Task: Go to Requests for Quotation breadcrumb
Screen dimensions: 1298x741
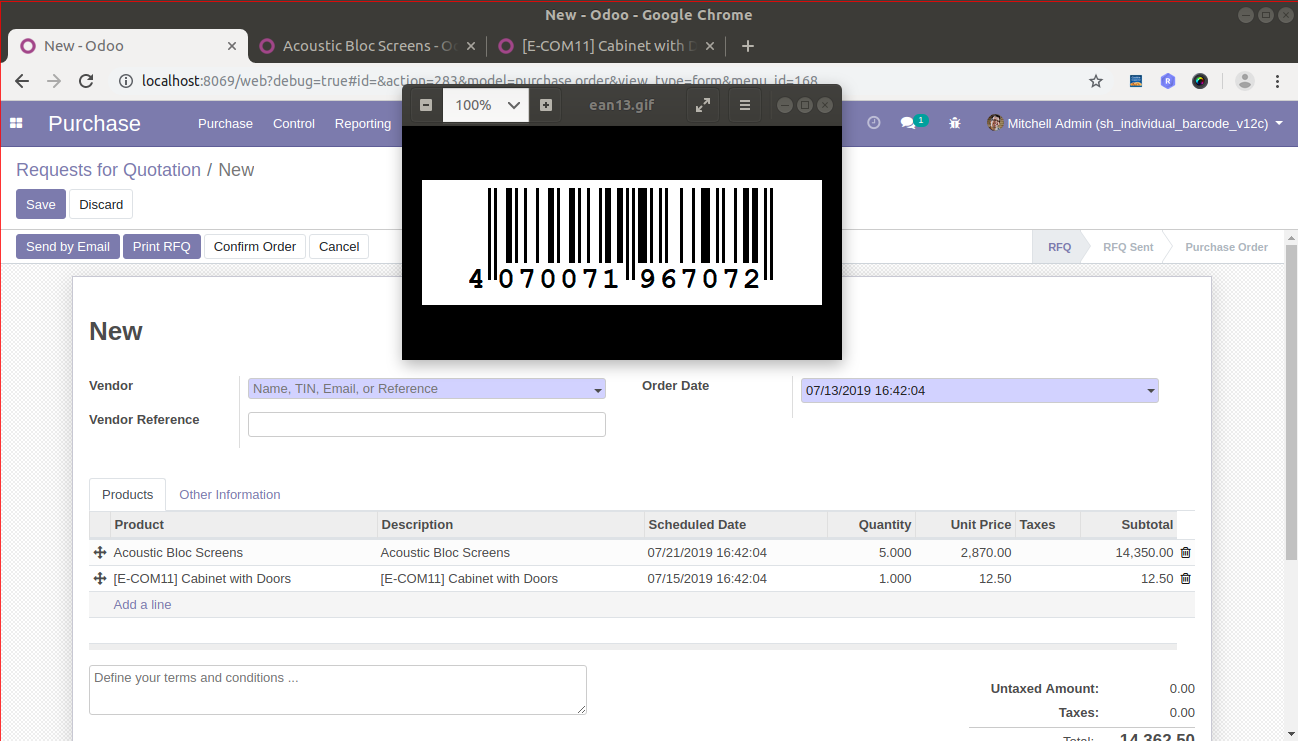Action: pyautogui.click(x=108, y=170)
